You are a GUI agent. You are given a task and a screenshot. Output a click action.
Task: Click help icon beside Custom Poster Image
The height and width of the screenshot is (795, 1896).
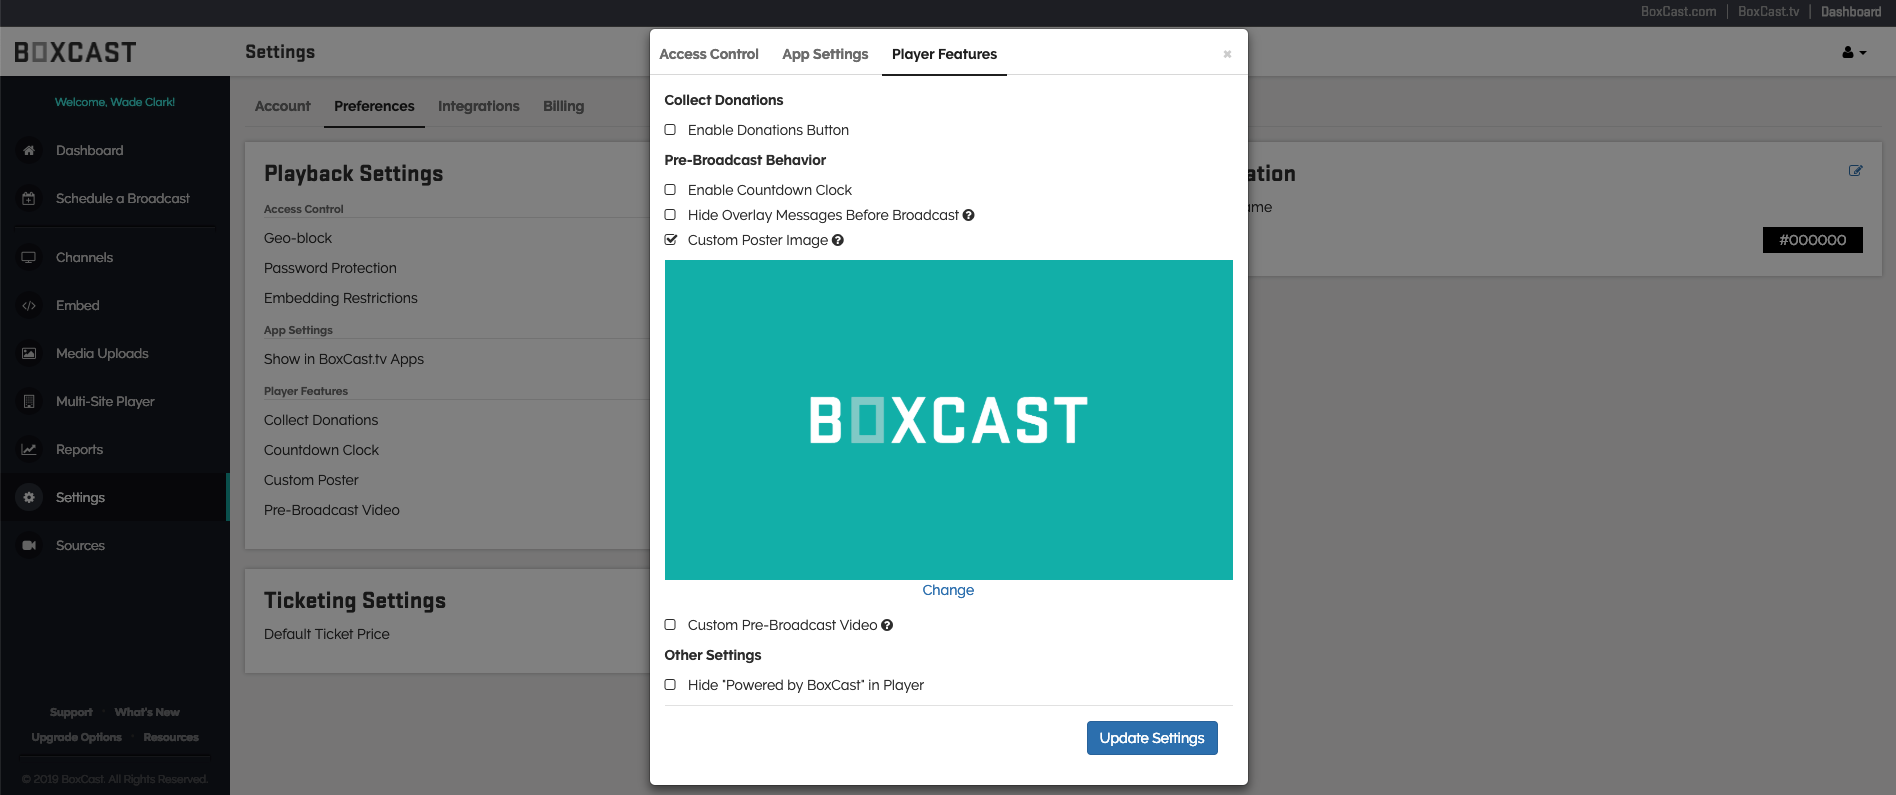[838, 240]
